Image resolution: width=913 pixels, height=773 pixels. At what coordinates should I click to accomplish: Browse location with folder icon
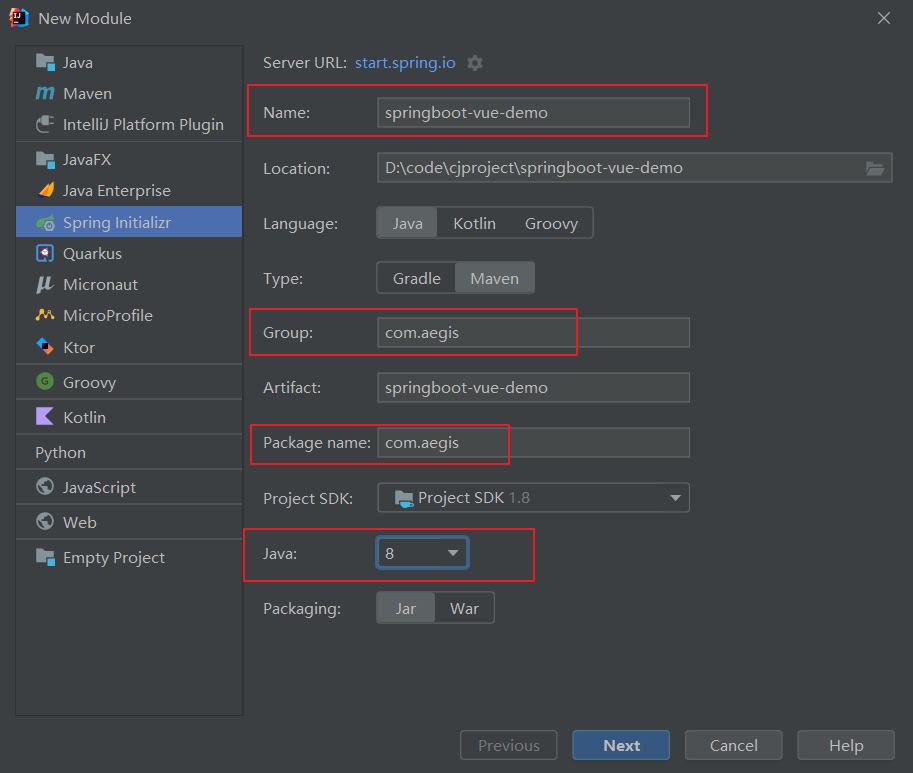[875, 168]
